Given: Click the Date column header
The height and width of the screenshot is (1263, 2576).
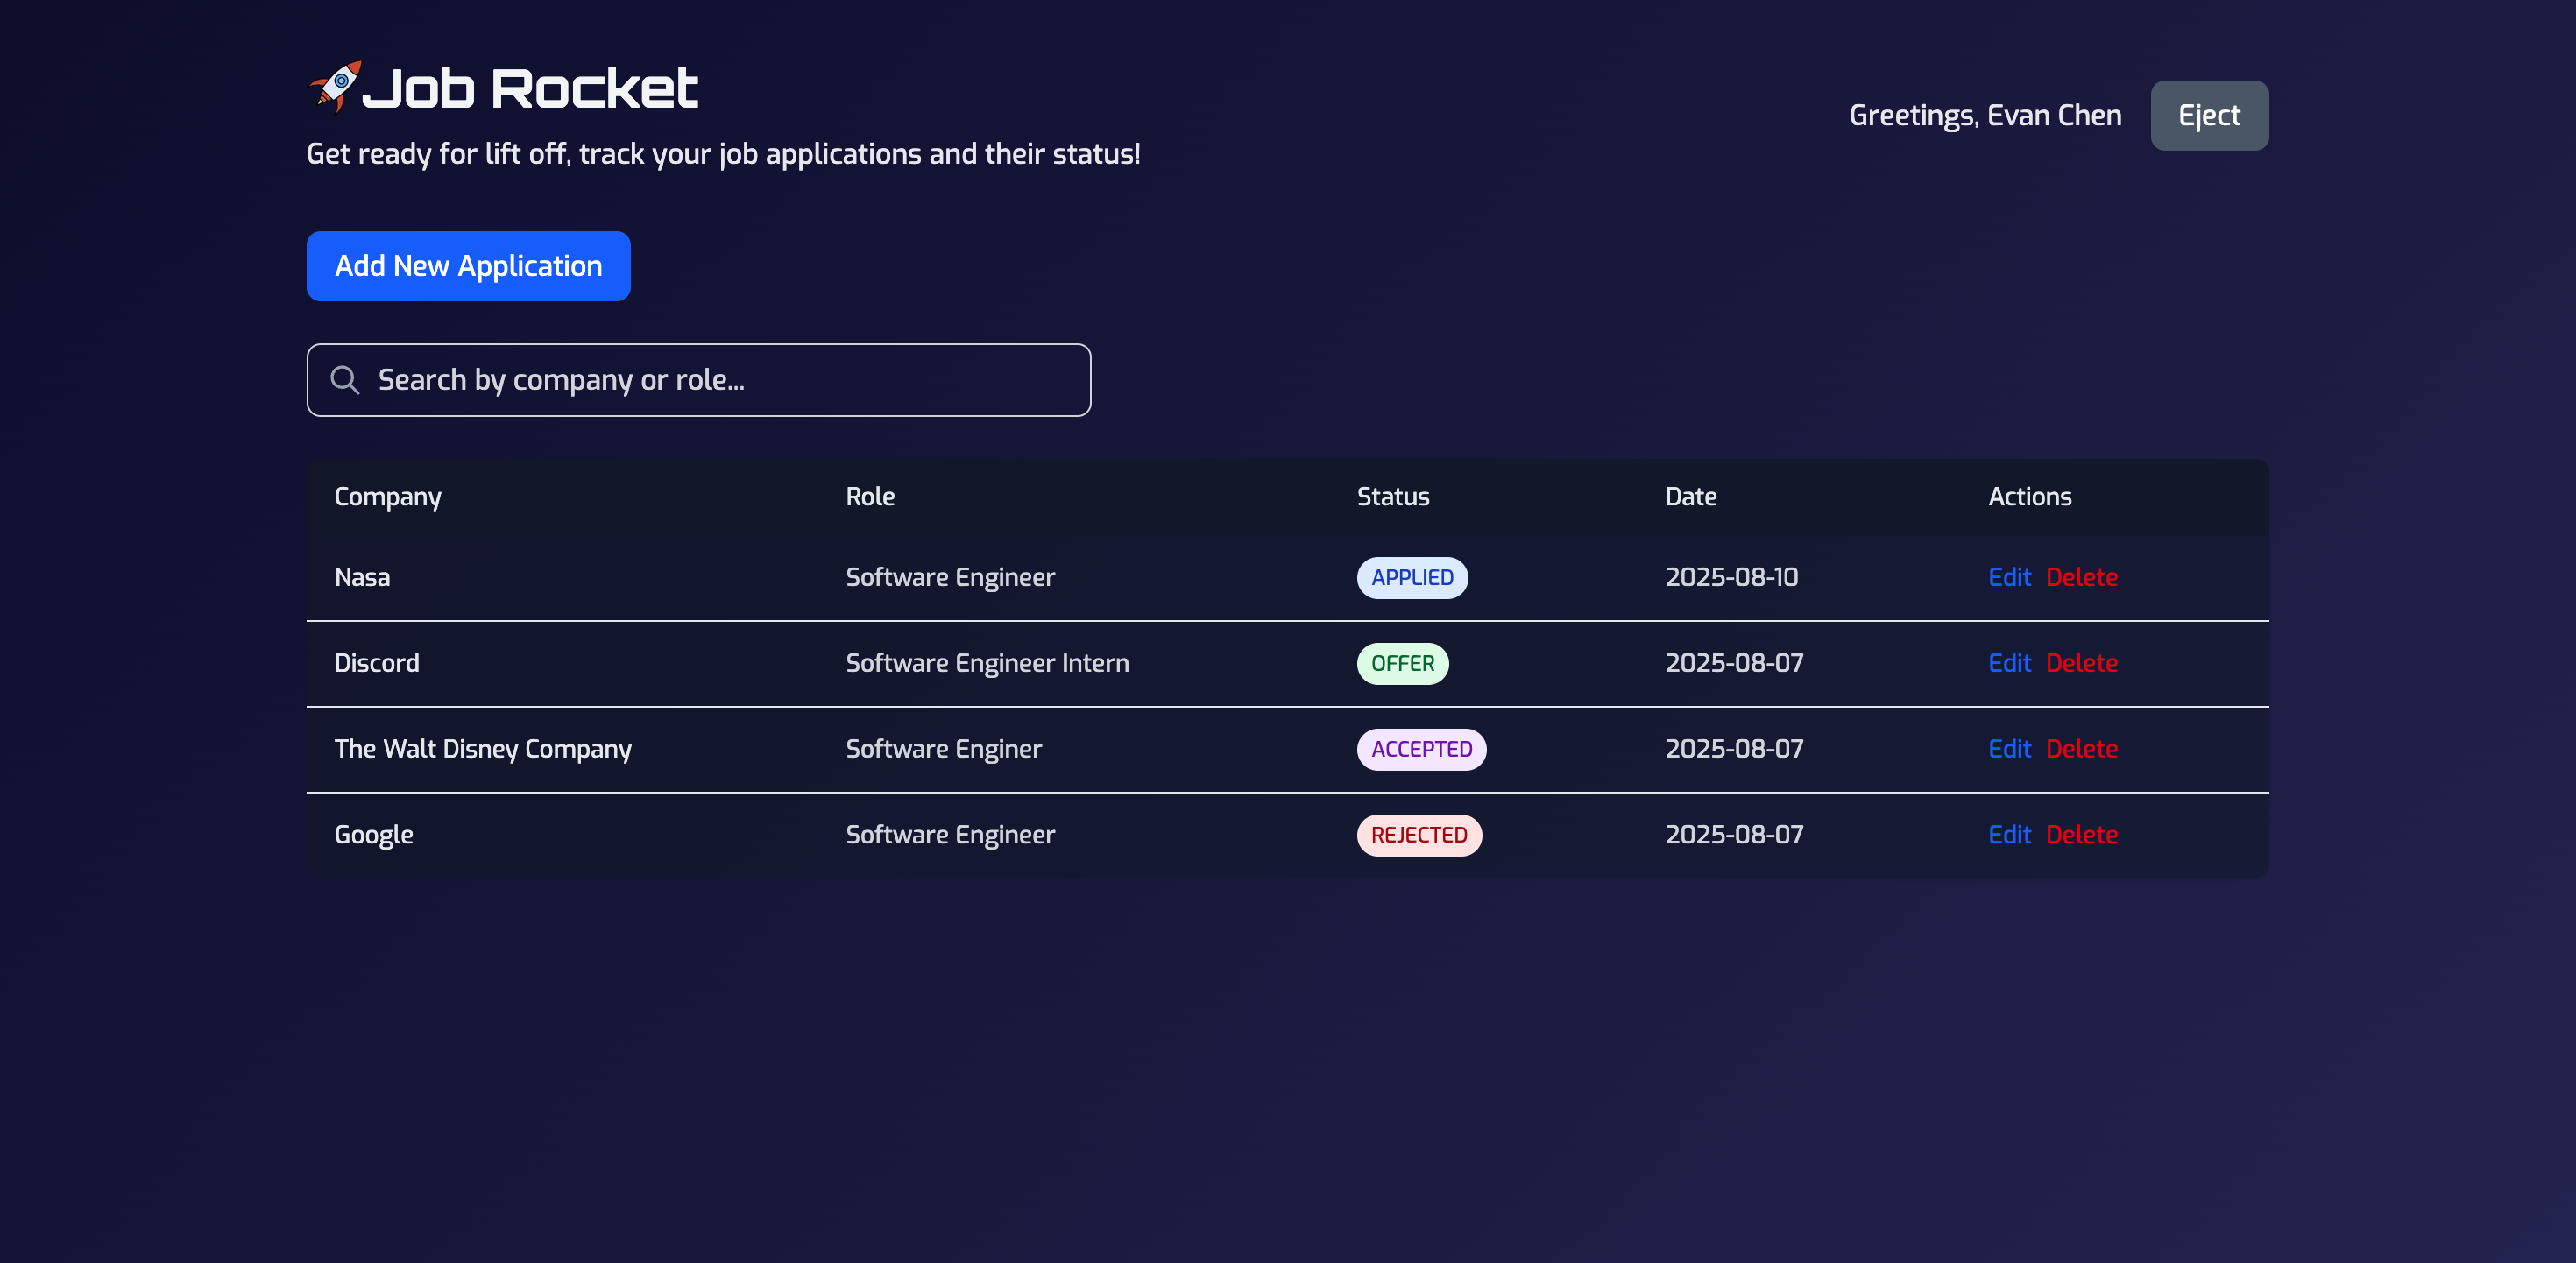Looking at the screenshot, I should coord(1690,497).
